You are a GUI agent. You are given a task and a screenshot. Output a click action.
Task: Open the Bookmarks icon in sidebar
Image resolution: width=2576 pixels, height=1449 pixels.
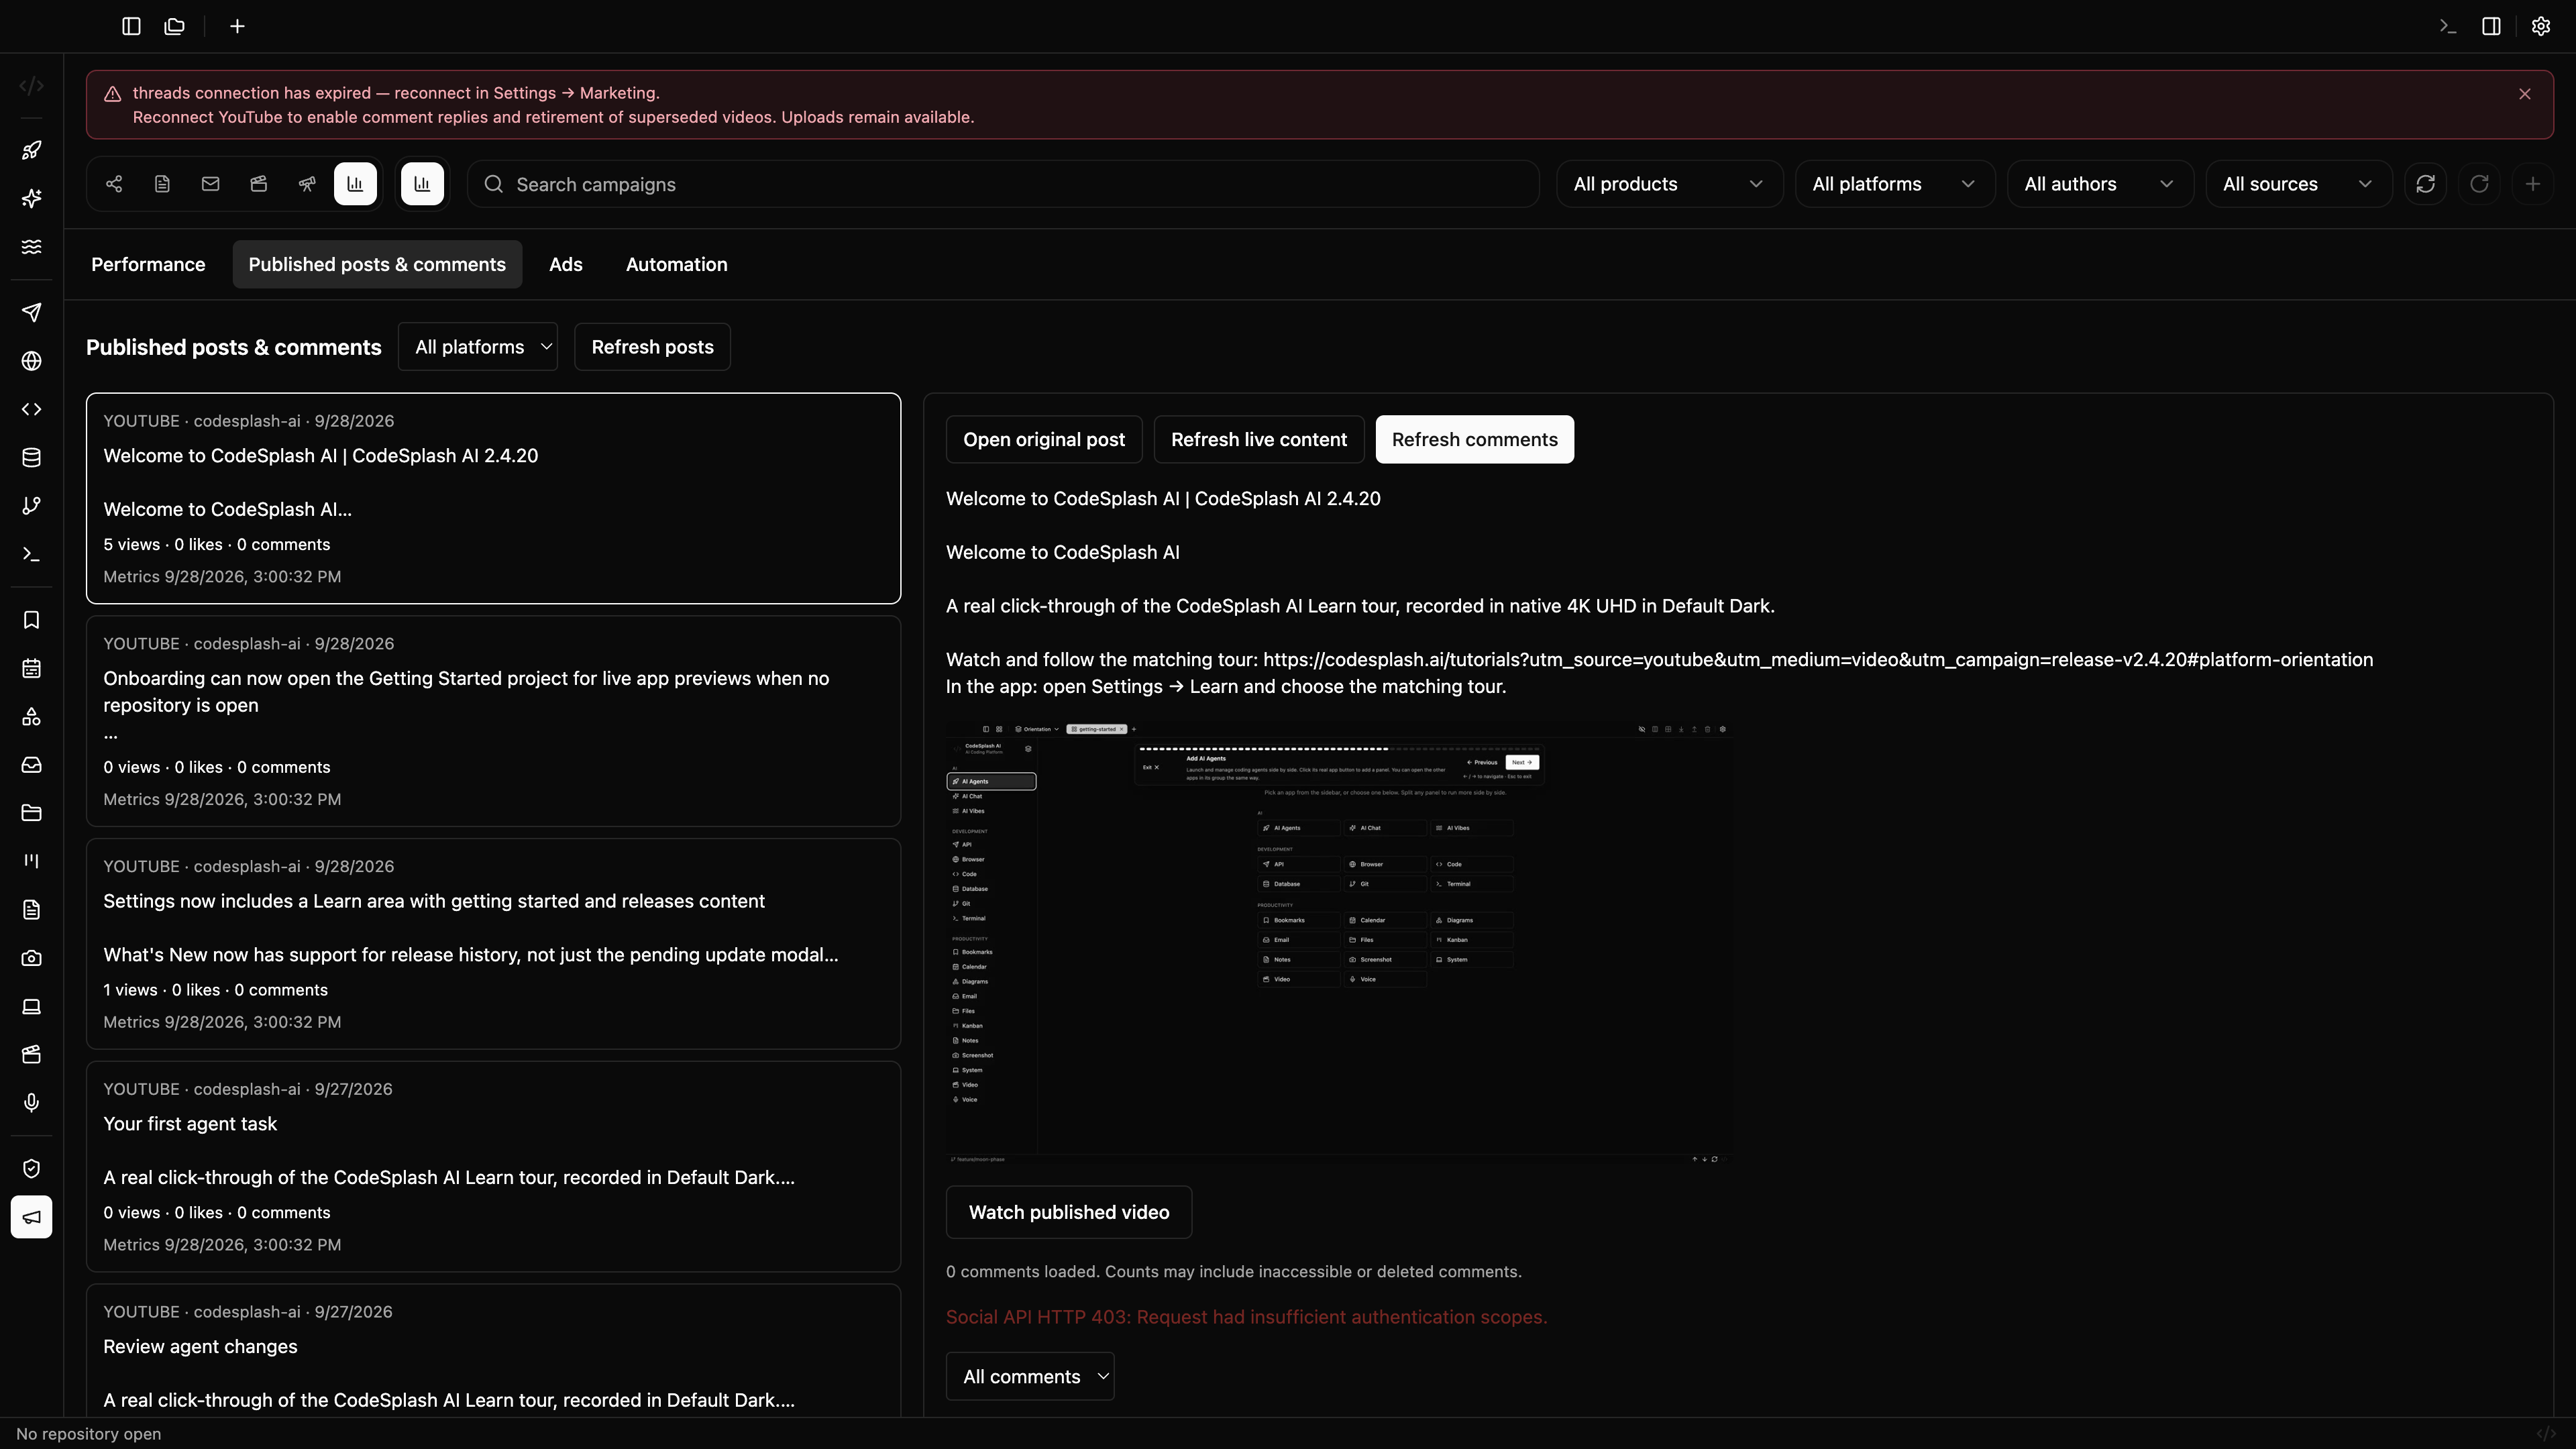(31, 620)
